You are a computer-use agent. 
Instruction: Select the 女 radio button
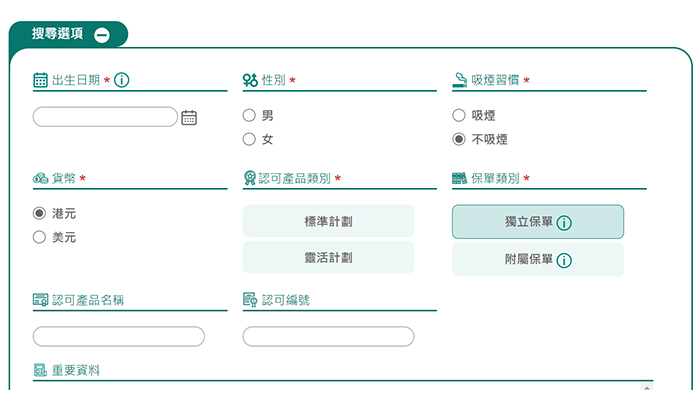(x=249, y=139)
